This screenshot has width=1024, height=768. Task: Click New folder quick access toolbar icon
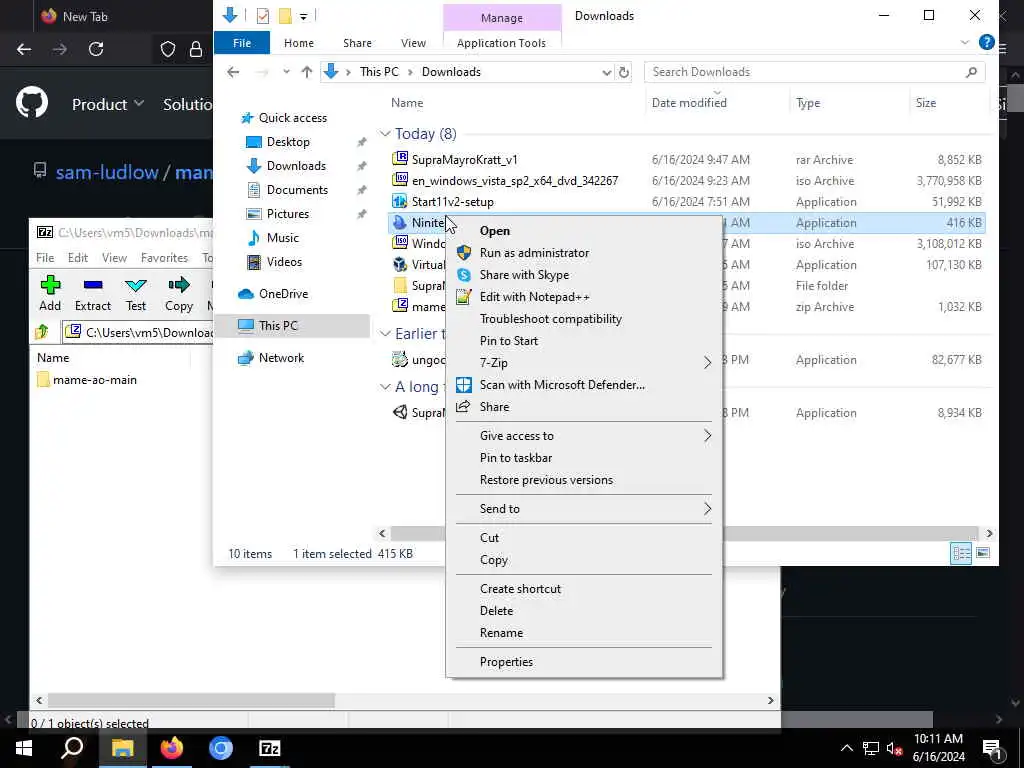click(x=285, y=16)
